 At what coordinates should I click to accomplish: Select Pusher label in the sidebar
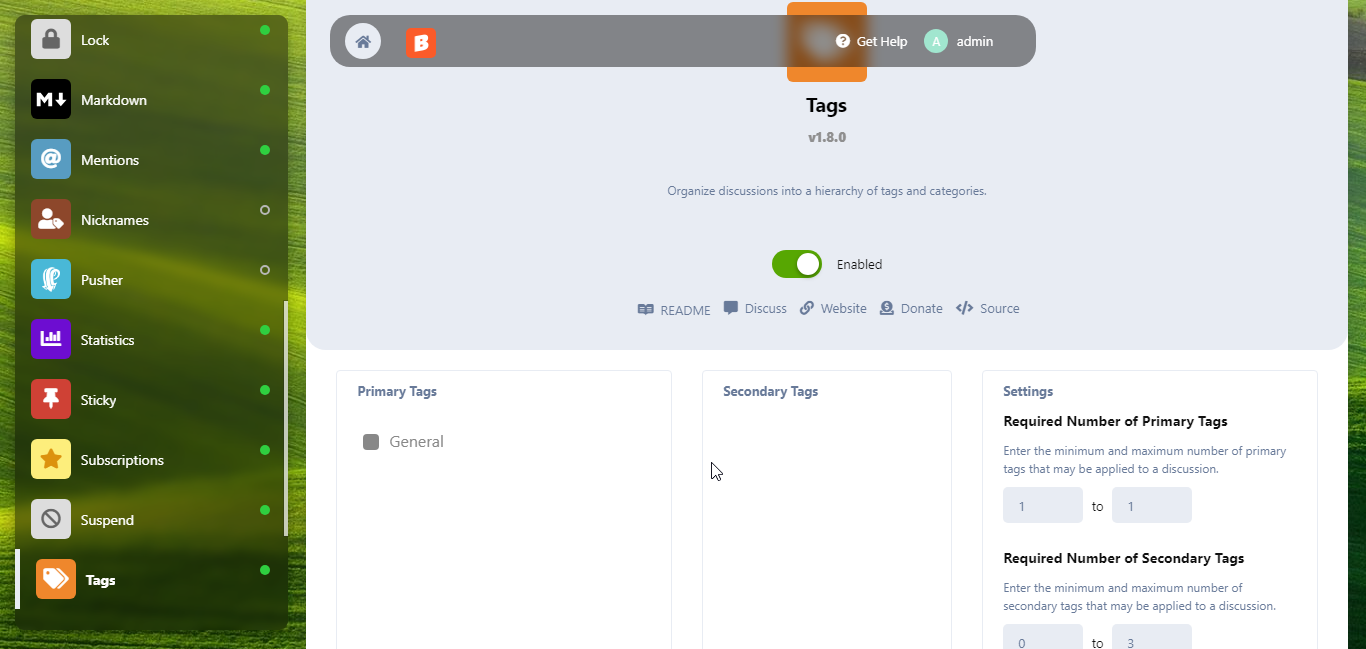(x=102, y=280)
